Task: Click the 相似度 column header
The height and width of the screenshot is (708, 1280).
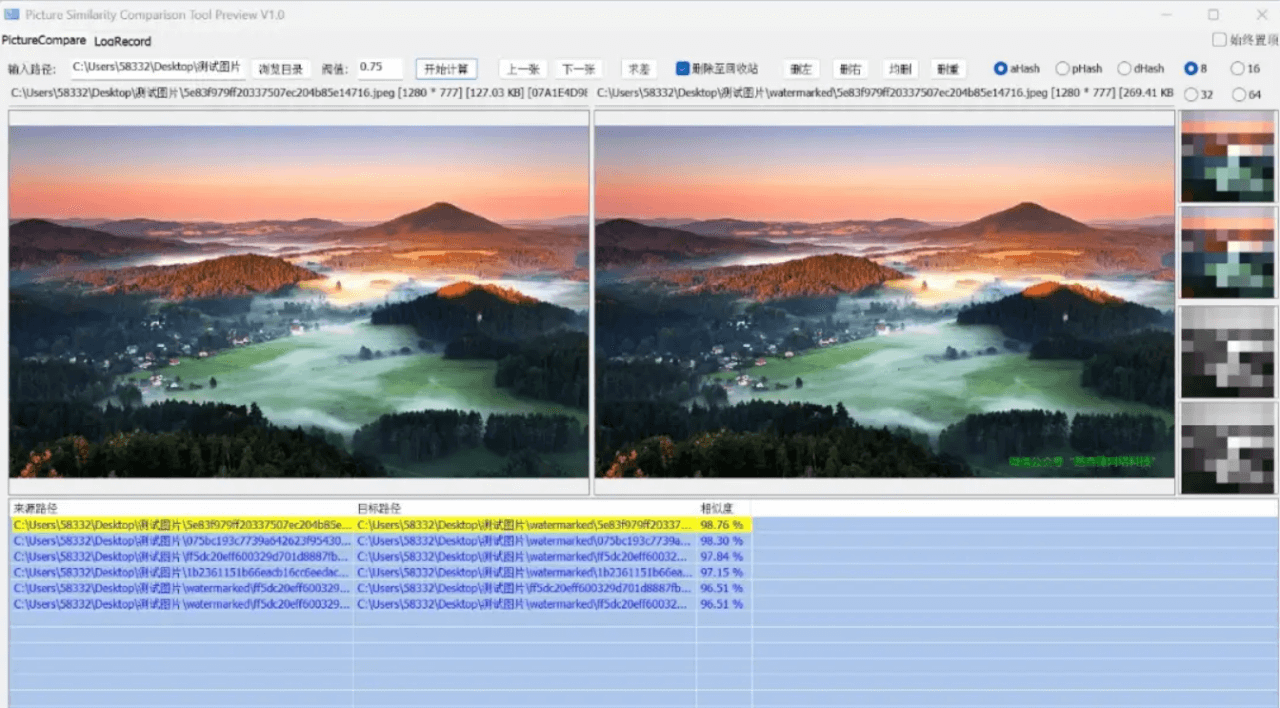Action: (718, 509)
